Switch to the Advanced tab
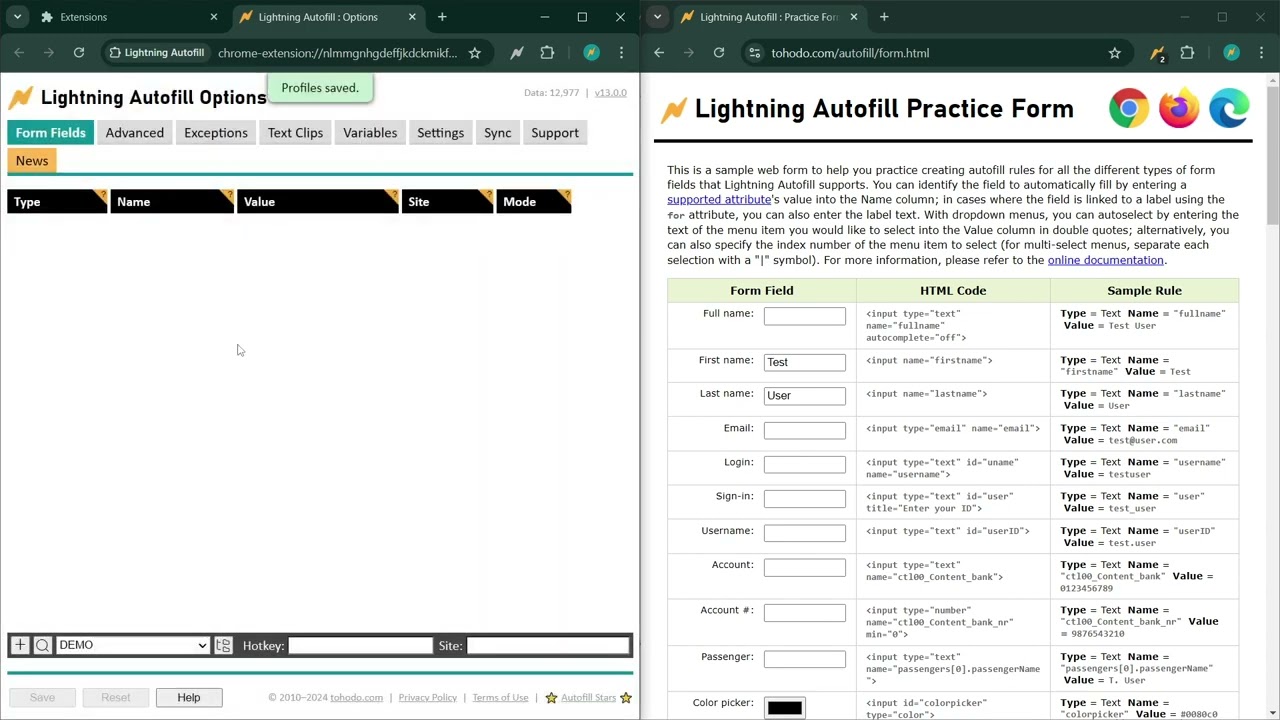Viewport: 1280px width, 720px height. click(x=135, y=133)
